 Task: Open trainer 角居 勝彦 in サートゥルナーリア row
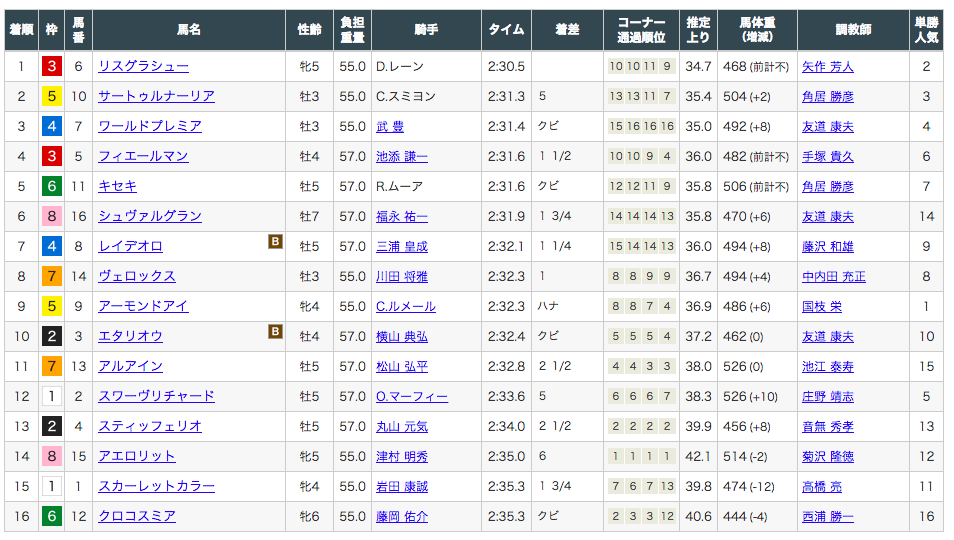coord(827,96)
